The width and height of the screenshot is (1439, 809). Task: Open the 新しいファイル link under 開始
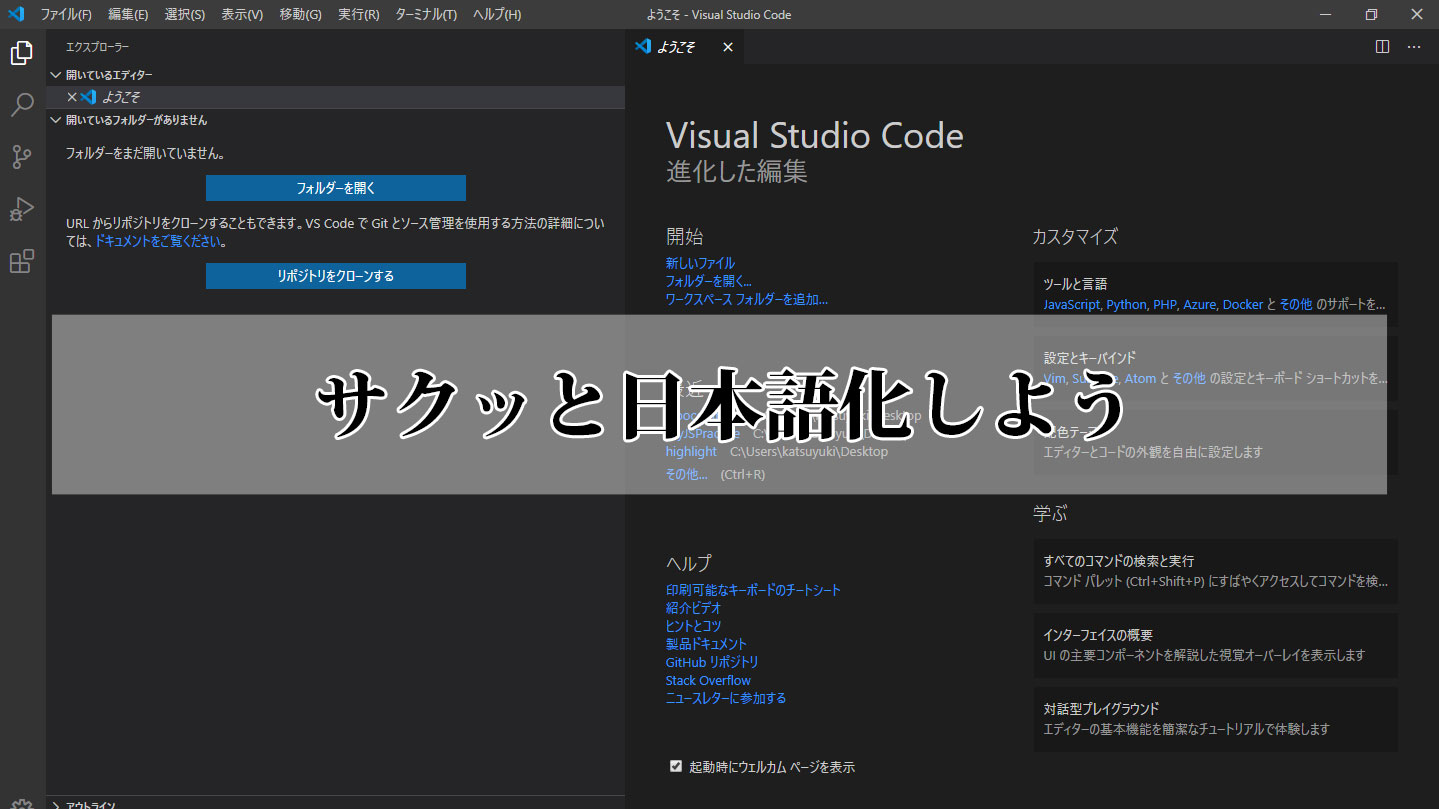click(700, 262)
